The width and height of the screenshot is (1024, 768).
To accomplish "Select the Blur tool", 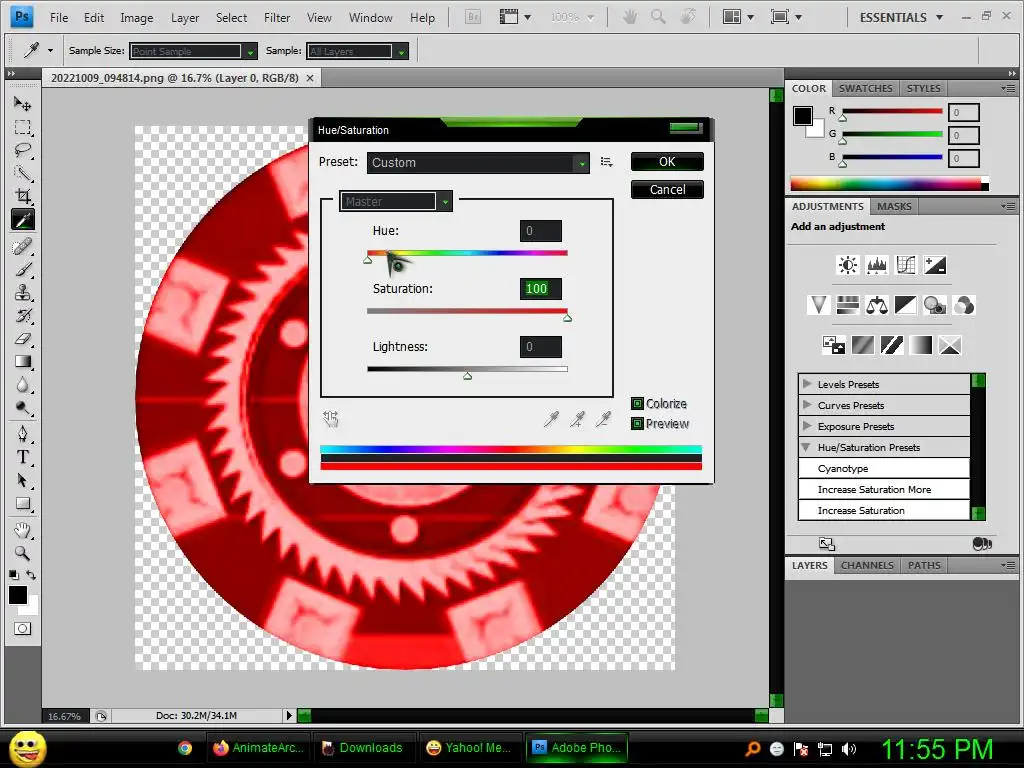I will coord(23,385).
